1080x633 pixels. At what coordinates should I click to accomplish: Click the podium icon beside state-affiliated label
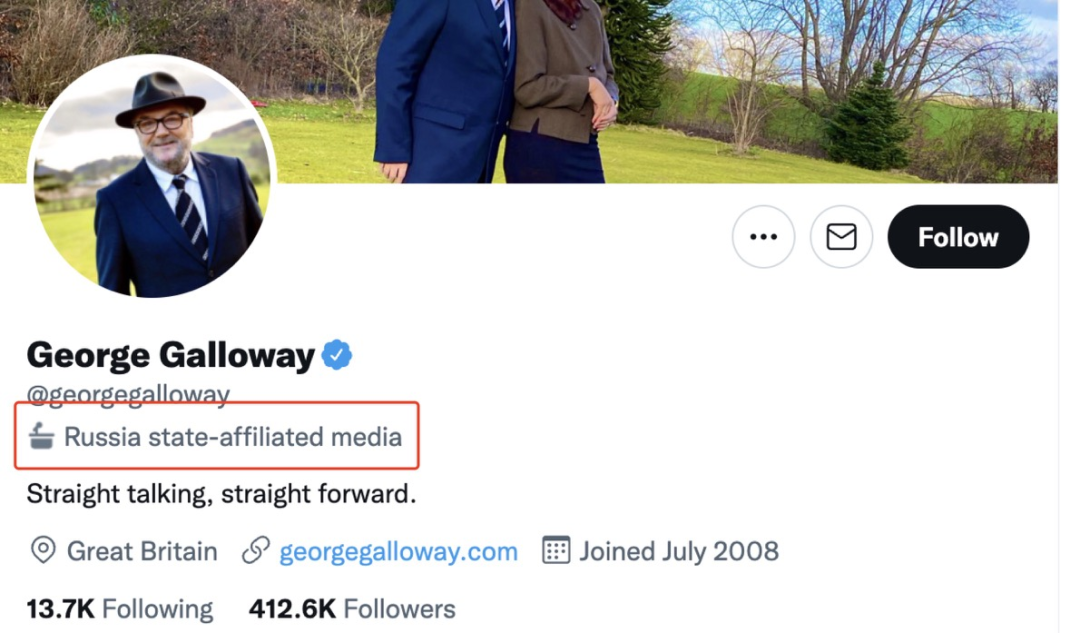click(x=41, y=436)
